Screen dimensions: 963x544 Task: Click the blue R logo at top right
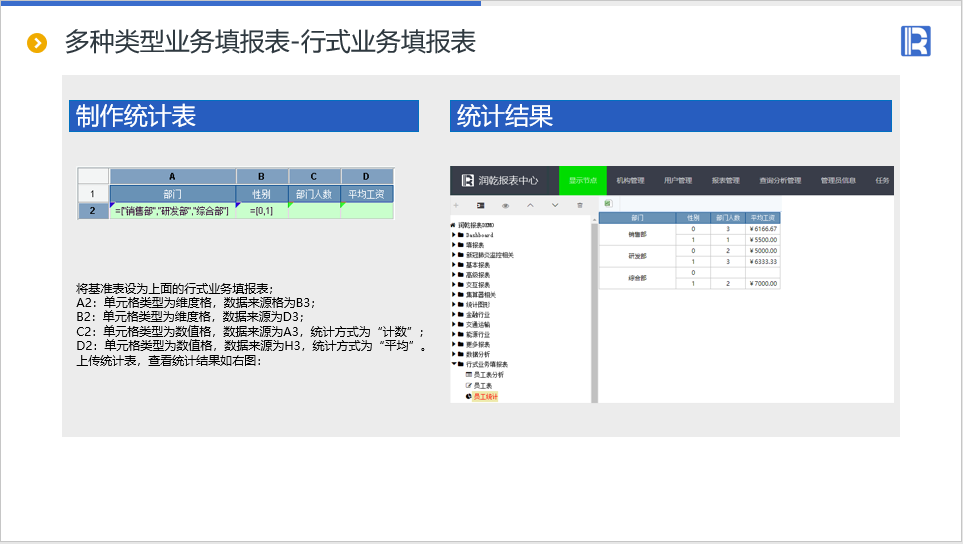click(915, 41)
